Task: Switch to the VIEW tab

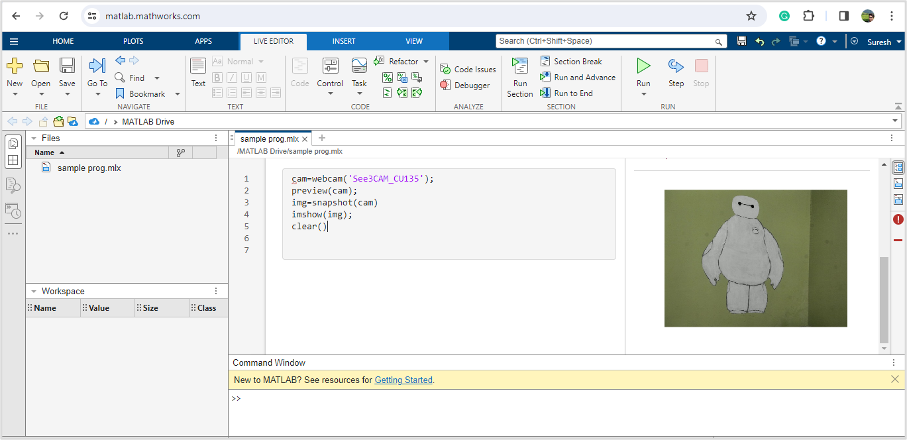Action: coord(414,41)
